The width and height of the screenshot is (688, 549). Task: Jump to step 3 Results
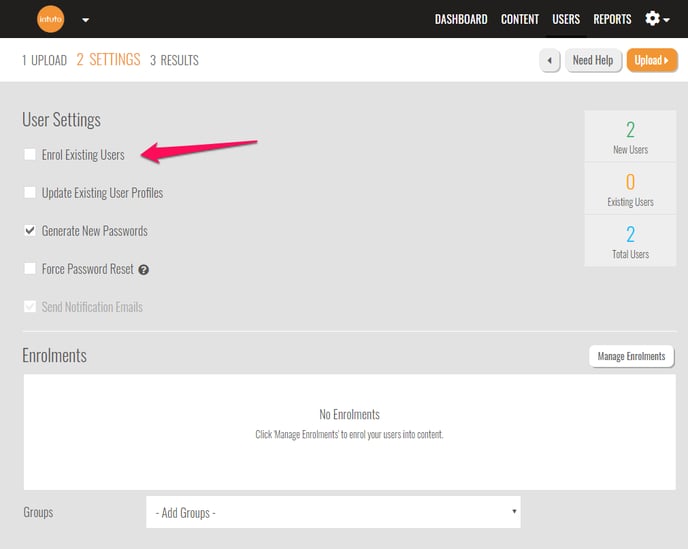[x=174, y=60]
